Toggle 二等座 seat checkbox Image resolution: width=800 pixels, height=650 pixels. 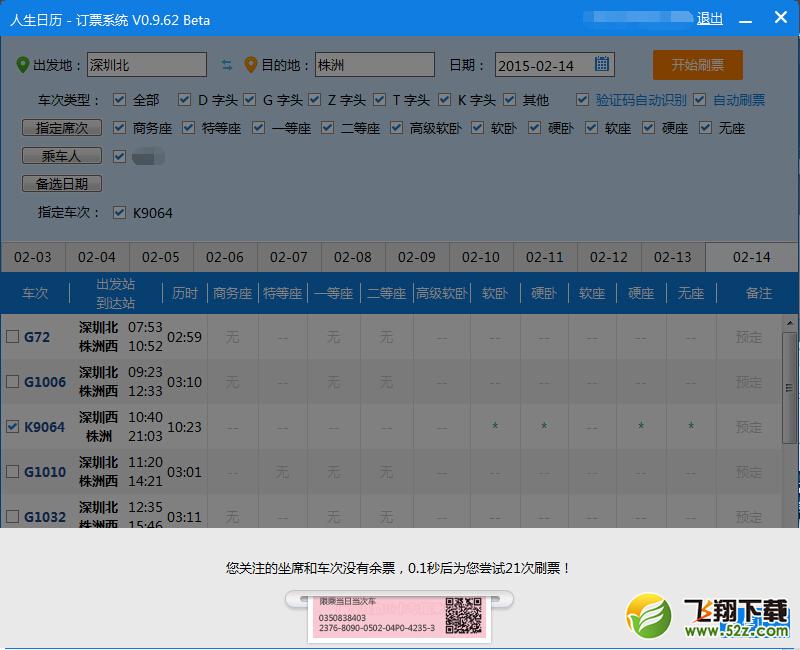pos(328,128)
